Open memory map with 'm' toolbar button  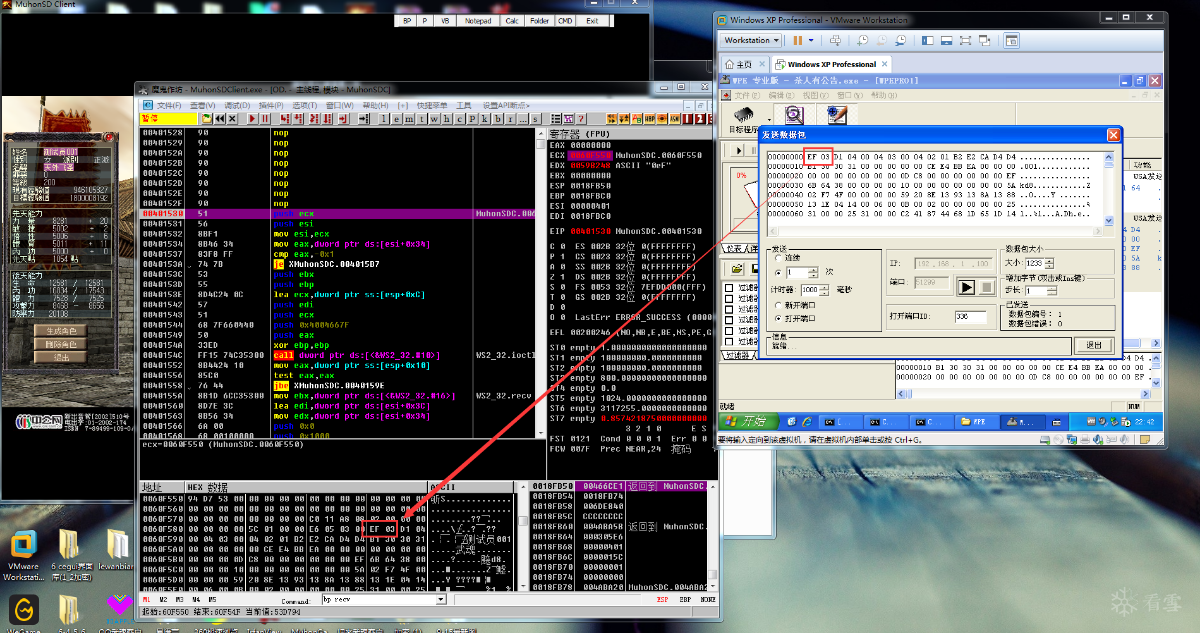click(408, 118)
